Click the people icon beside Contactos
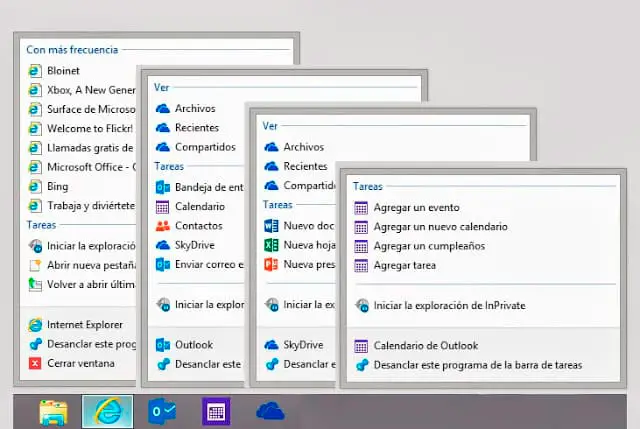Screen dimensions: 640x429 coord(163,226)
